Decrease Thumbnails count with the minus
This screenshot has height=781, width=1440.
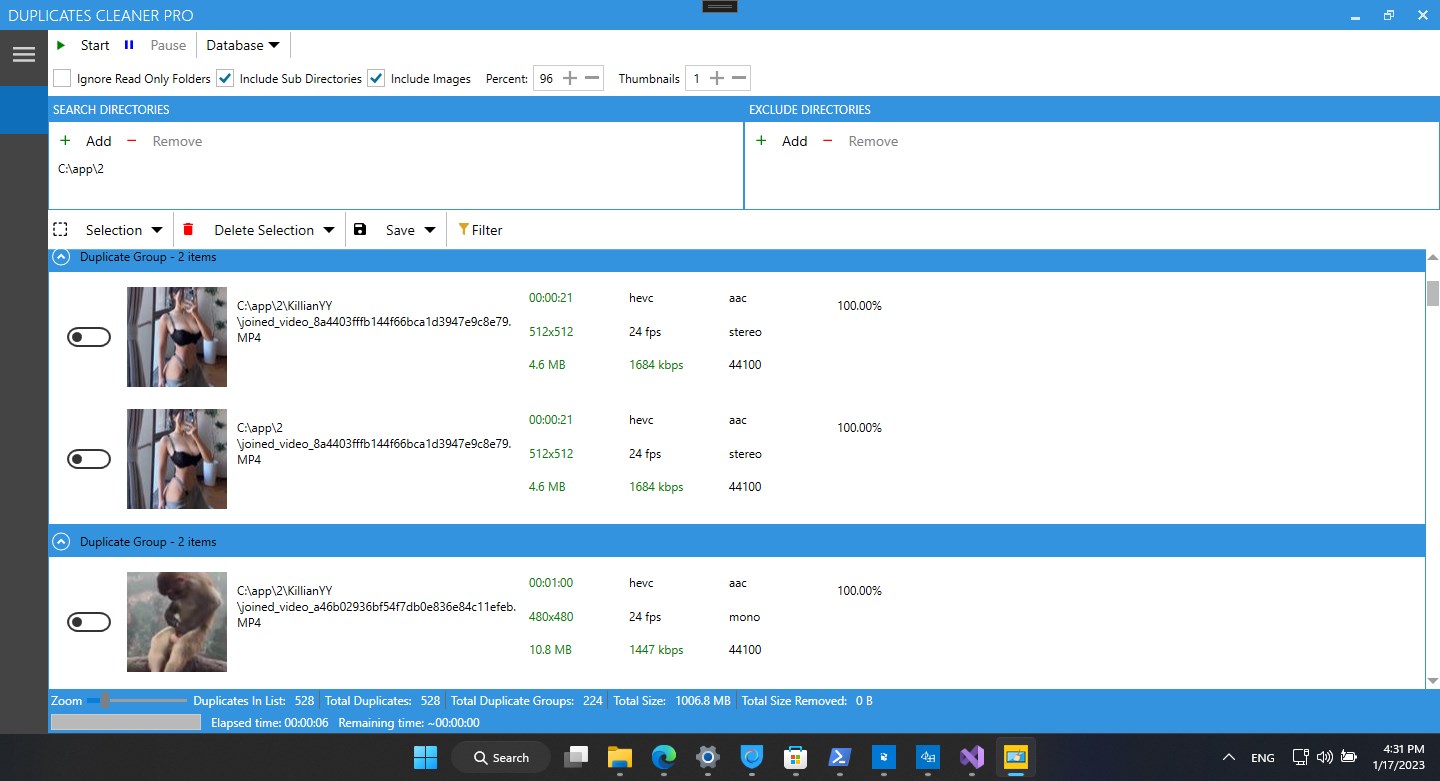[739, 78]
